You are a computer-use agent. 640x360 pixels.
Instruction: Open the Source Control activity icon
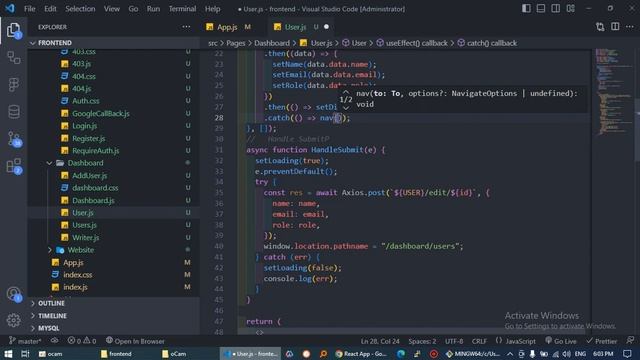pyautogui.click(x=14, y=139)
